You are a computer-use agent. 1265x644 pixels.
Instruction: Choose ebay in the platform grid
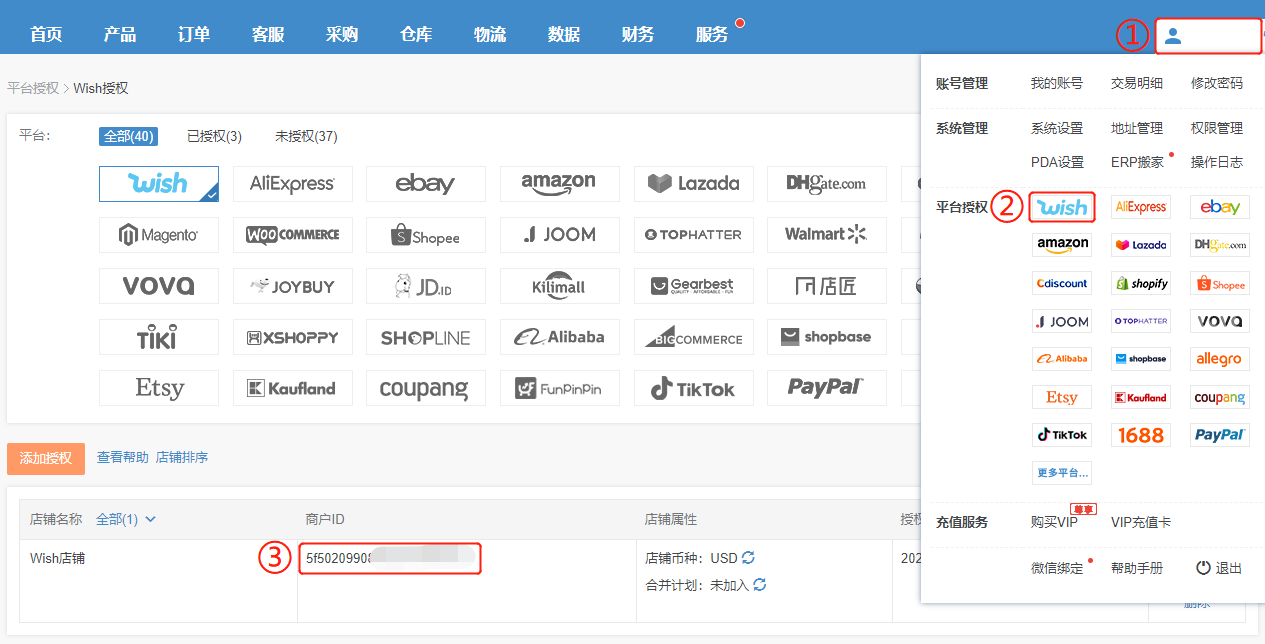tap(426, 184)
